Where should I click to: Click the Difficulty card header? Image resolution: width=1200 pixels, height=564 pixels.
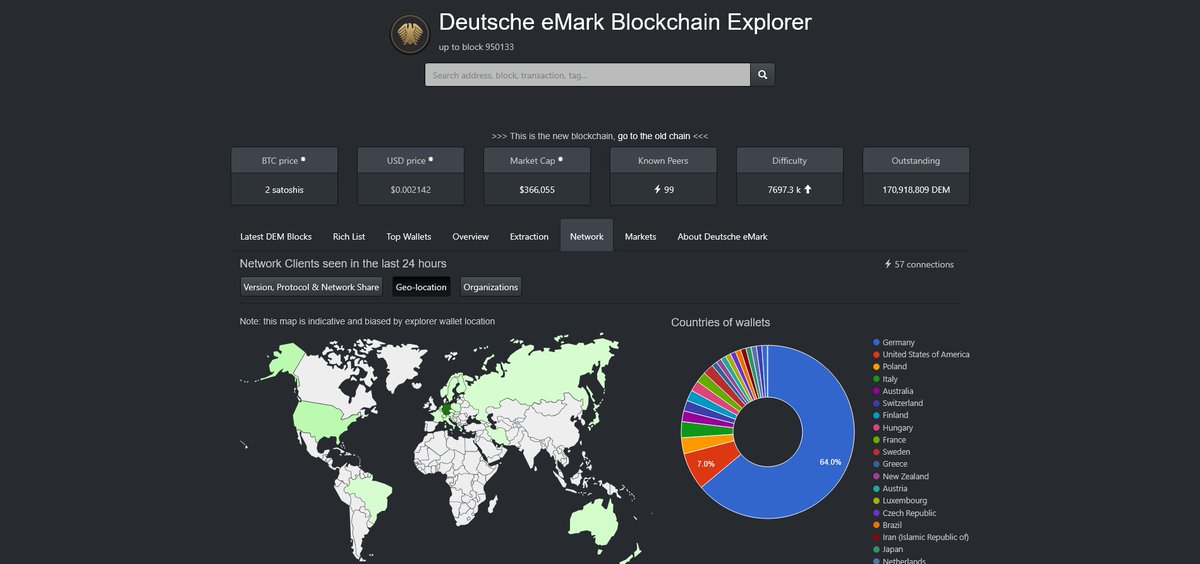coord(790,160)
